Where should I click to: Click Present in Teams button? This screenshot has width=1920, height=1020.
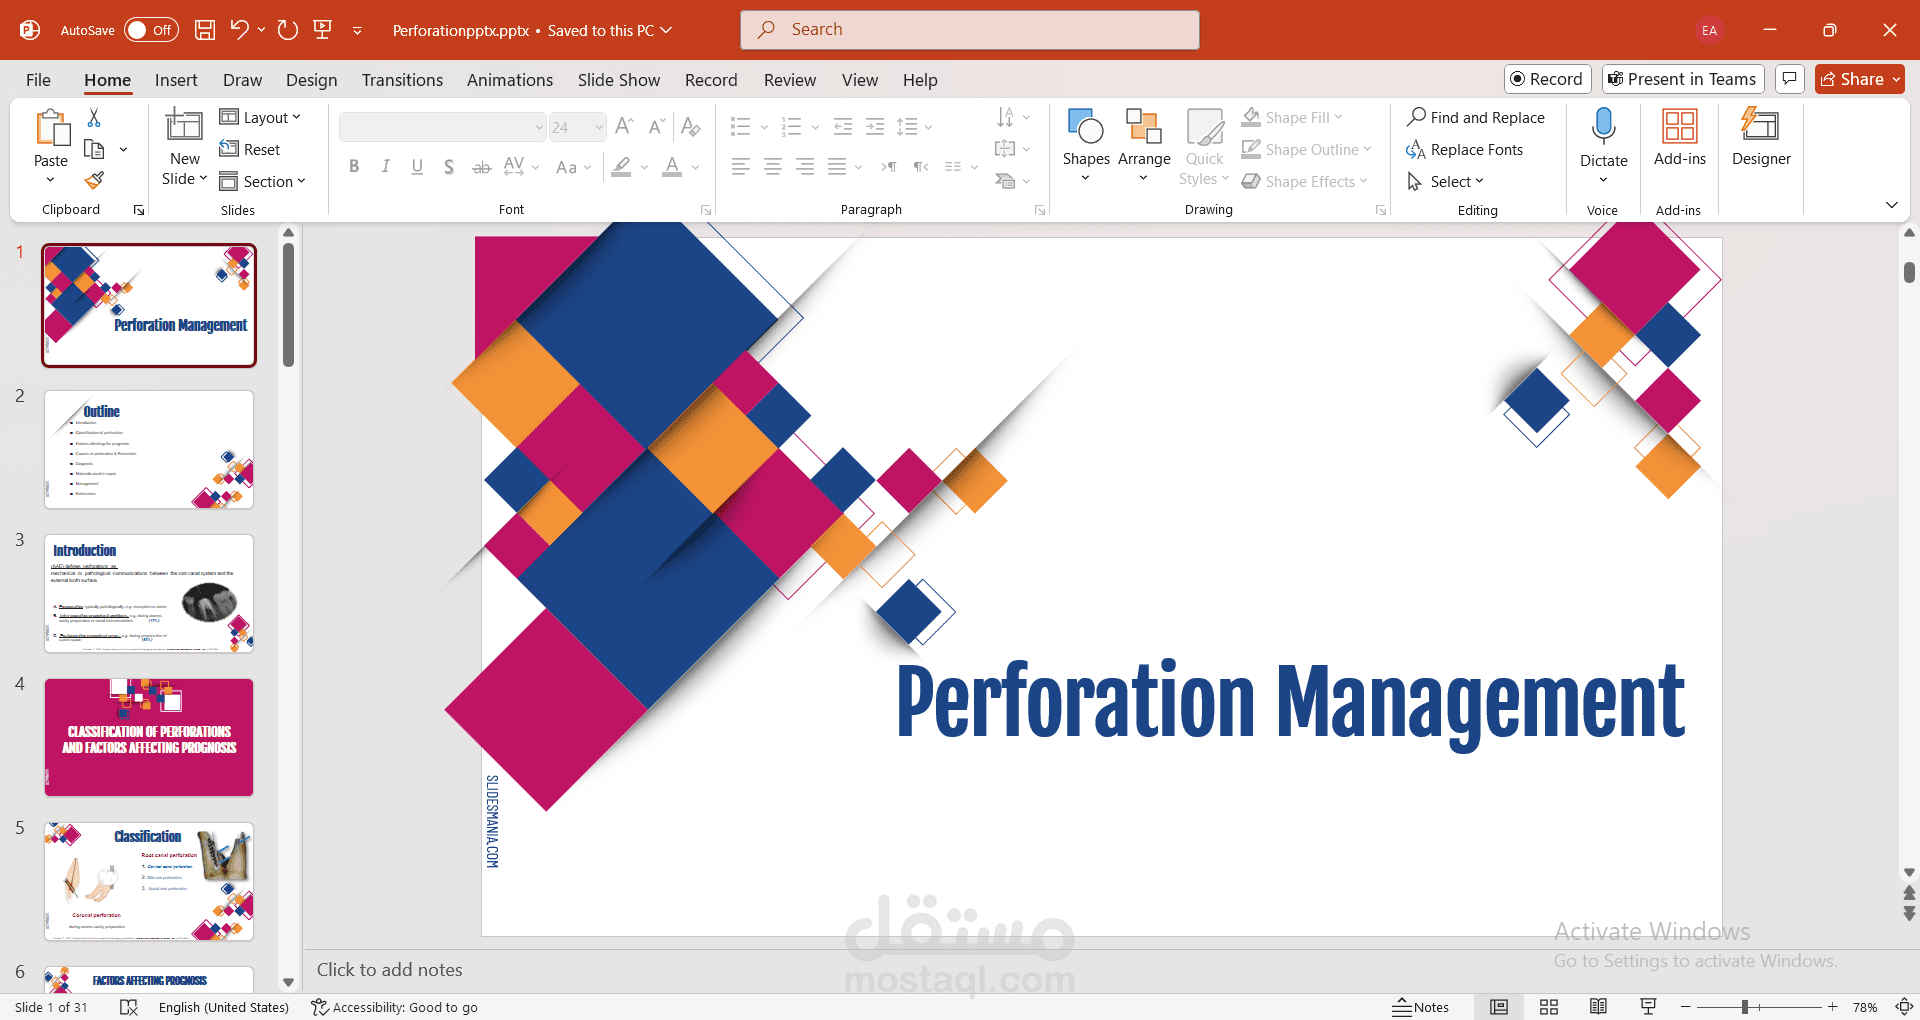pyautogui.click(x=1682, y=79)
